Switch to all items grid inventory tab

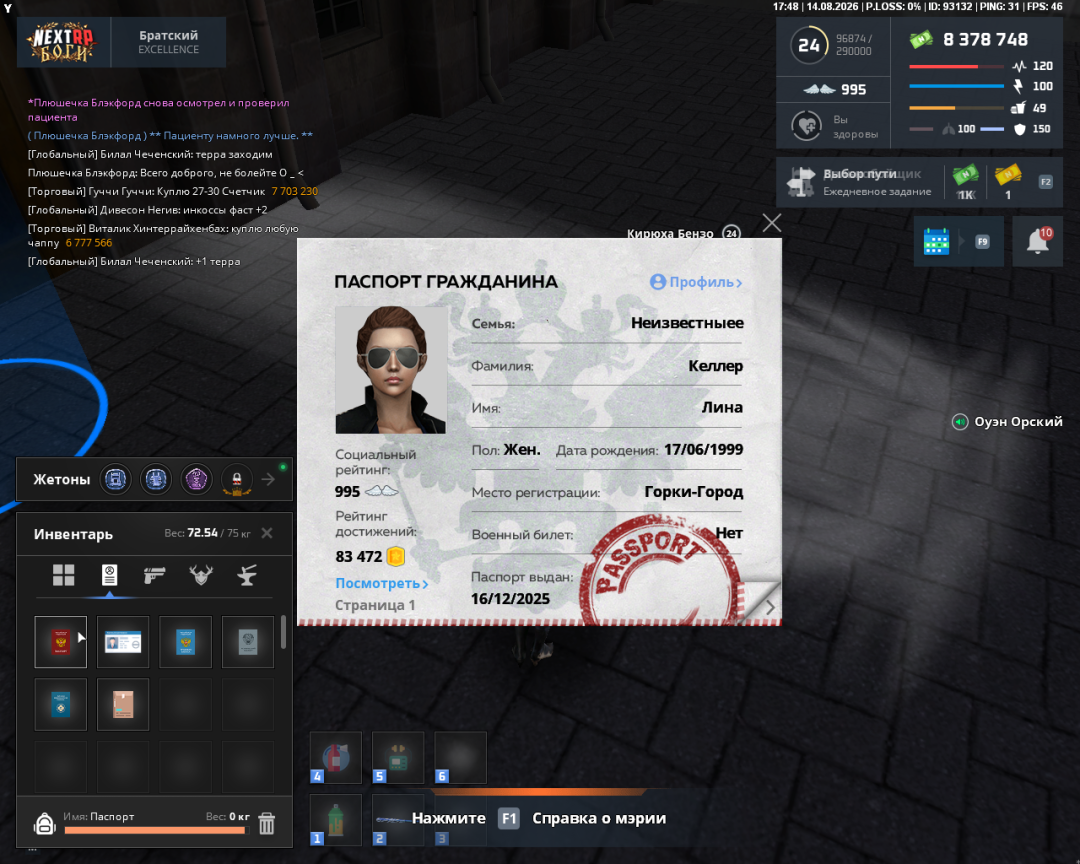[x=63, y=575]
